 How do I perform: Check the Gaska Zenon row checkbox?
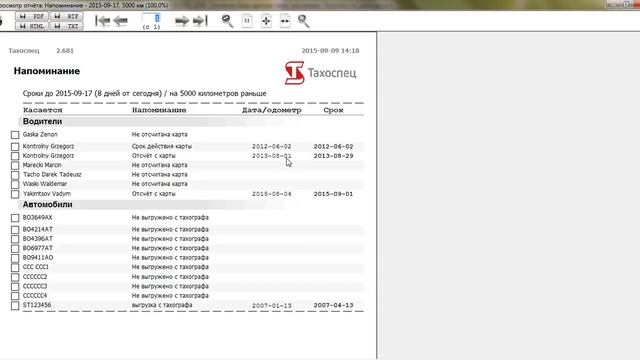click(x=15, y=135)
